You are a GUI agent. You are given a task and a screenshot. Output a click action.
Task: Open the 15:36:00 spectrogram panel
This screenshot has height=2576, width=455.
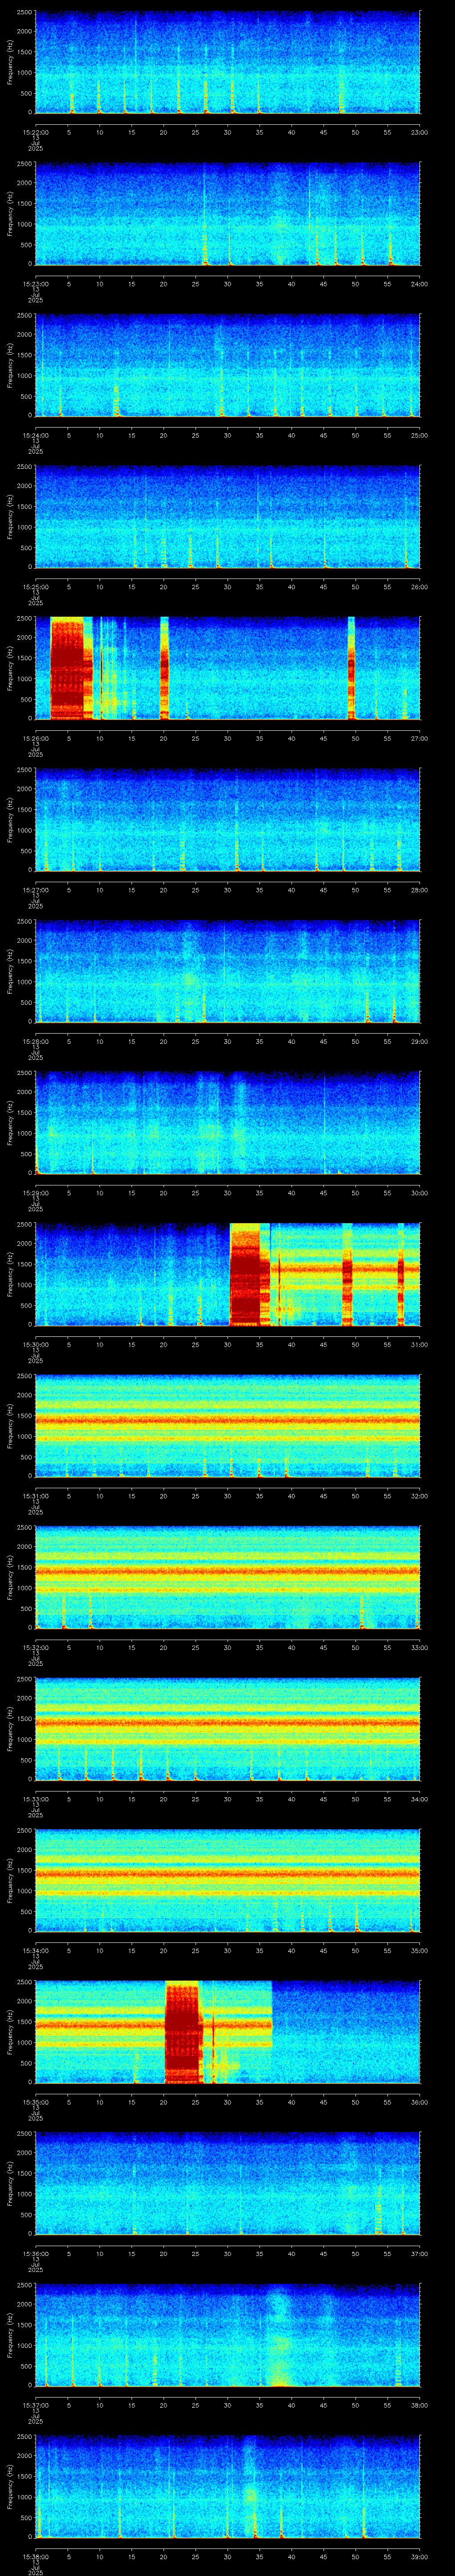click(x=227, y=2183)
